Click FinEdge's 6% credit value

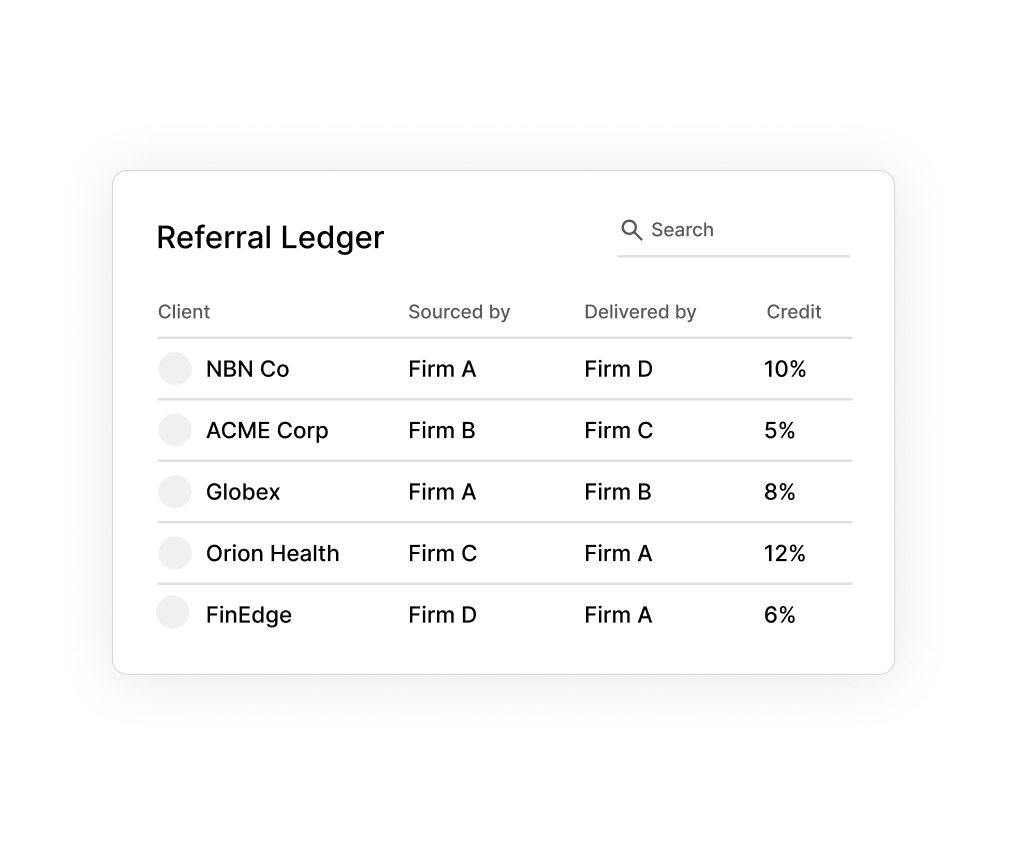pyautogui.click(x=779, y=614)
